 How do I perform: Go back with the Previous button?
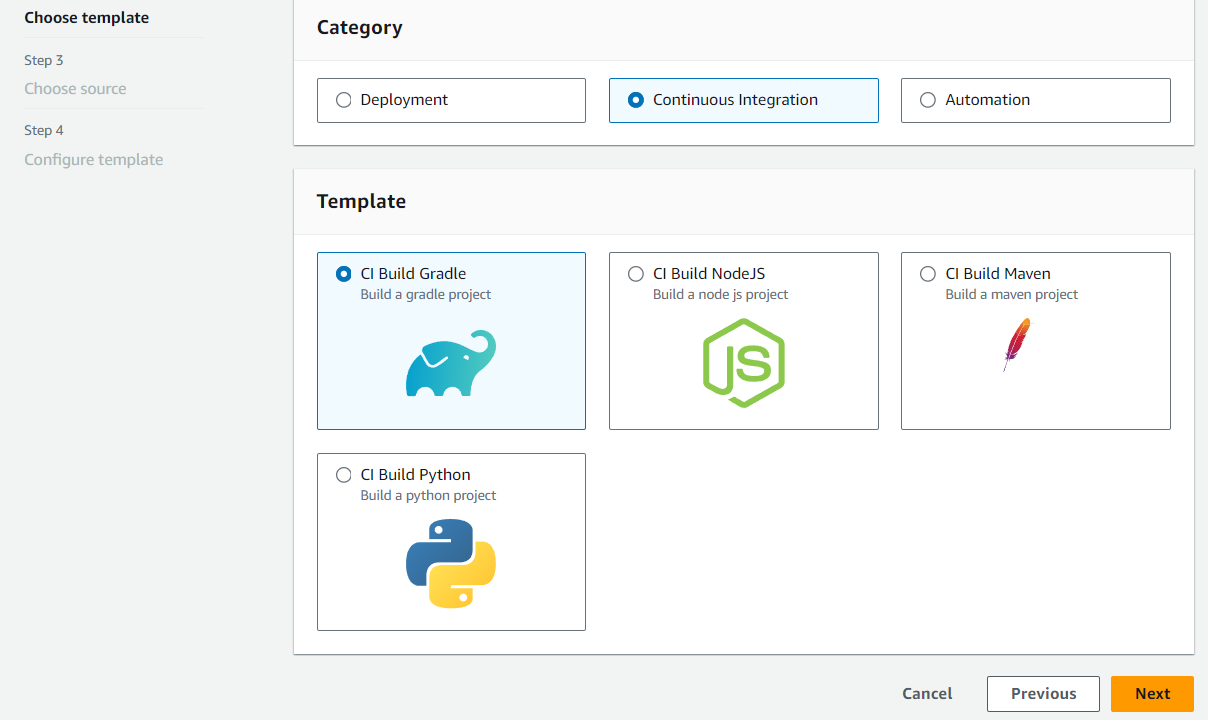[1043, 694]
